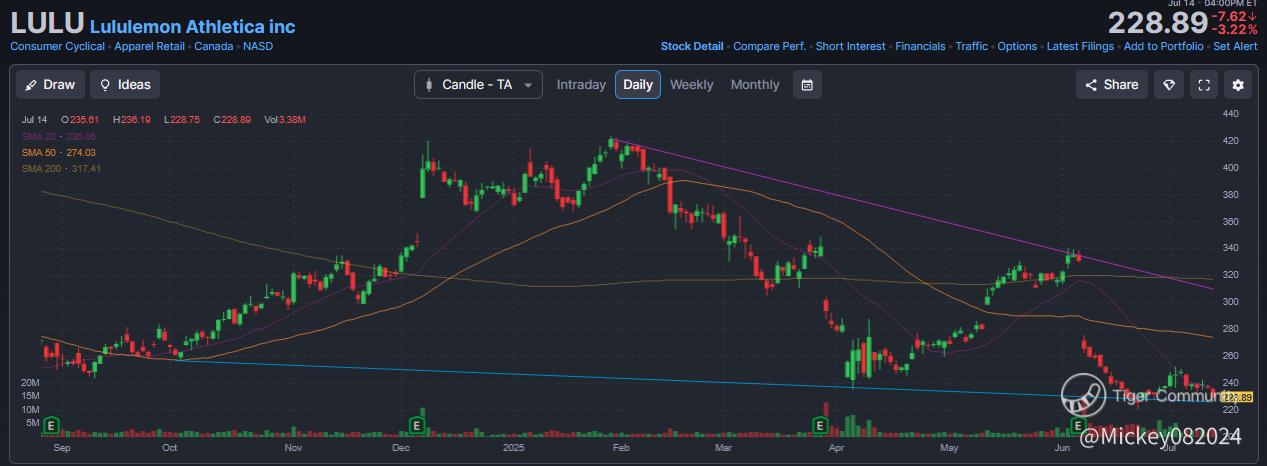Screen dimensions: 1267x466
Task: Click the diamond premium icon
Action: click(1169, 85)
